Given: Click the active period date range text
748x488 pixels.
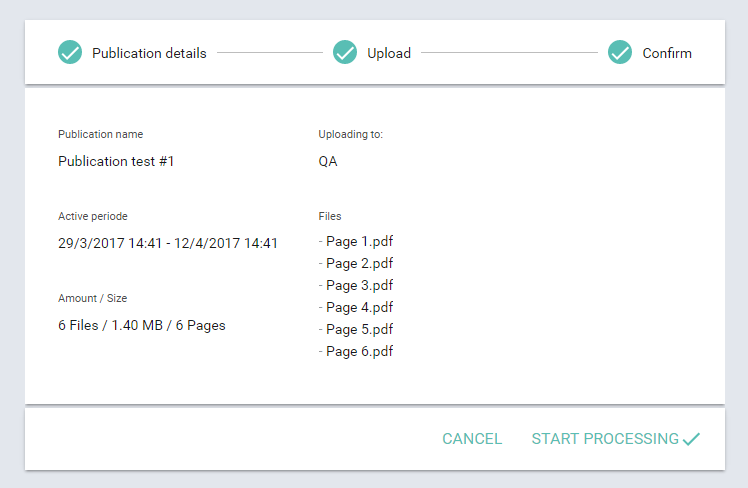Looking at the screenshot, I should (x=168, y=243).
